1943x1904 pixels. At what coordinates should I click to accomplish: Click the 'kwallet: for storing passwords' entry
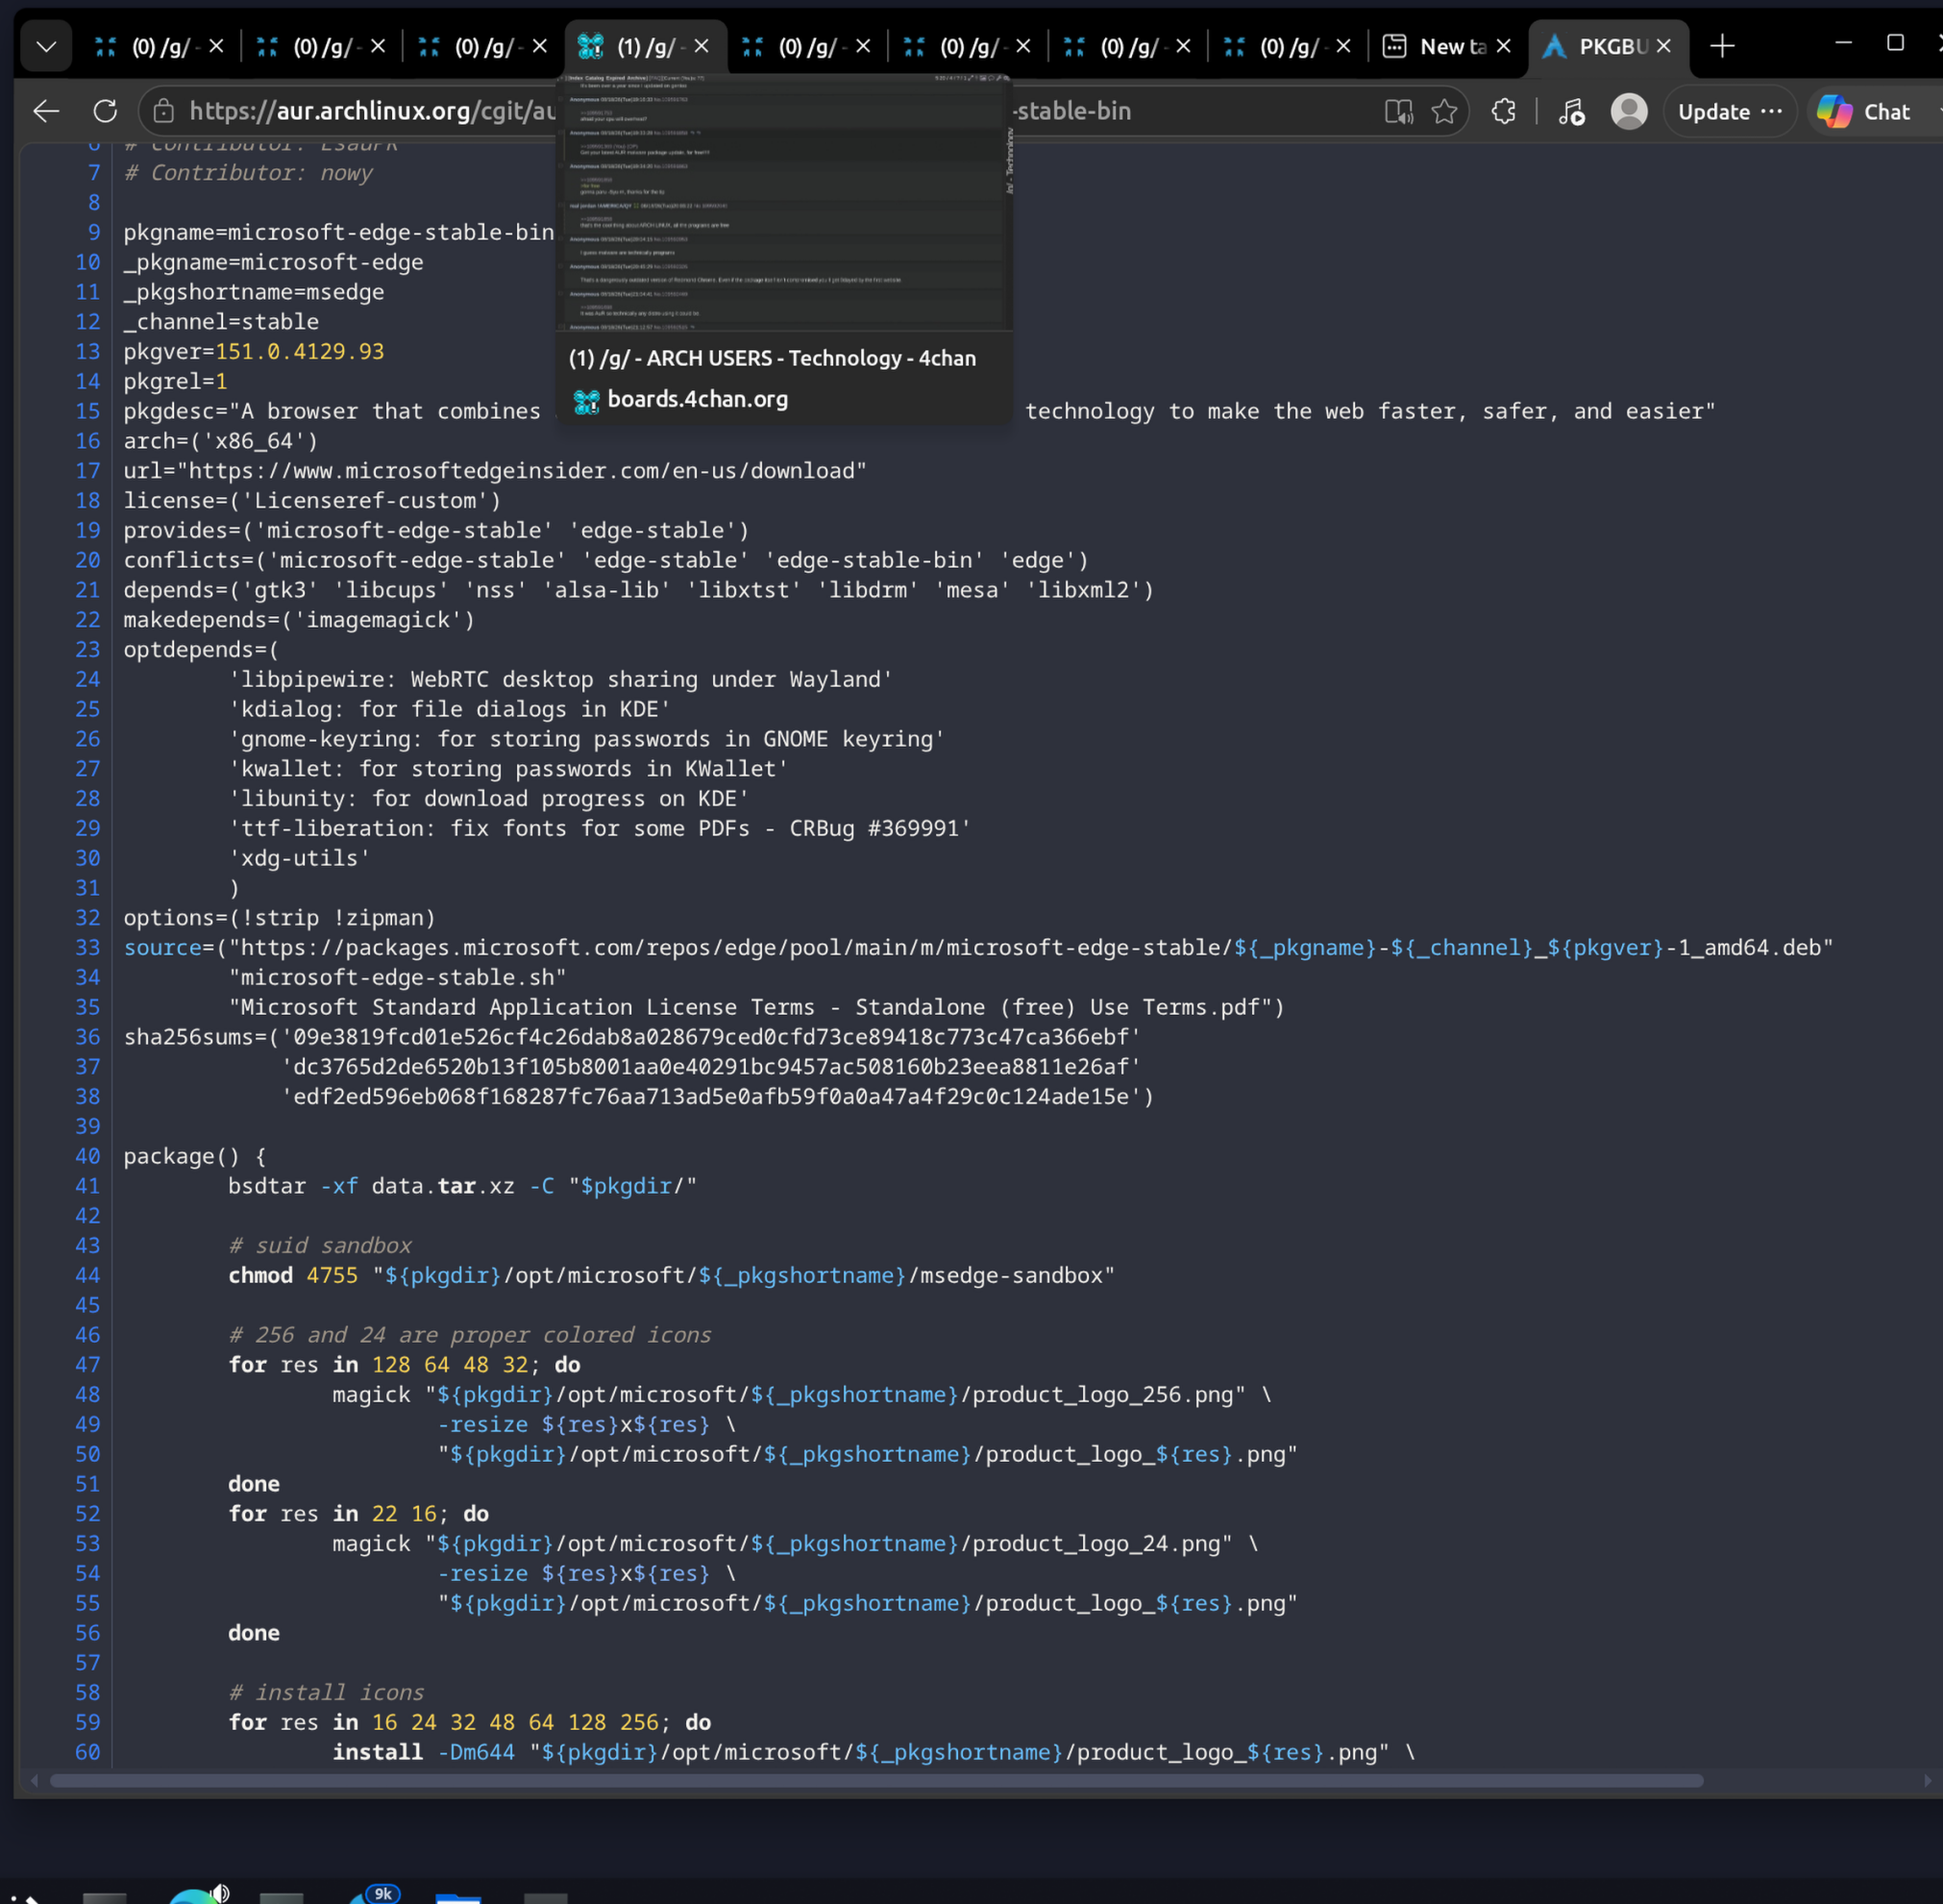click(509, 769)
